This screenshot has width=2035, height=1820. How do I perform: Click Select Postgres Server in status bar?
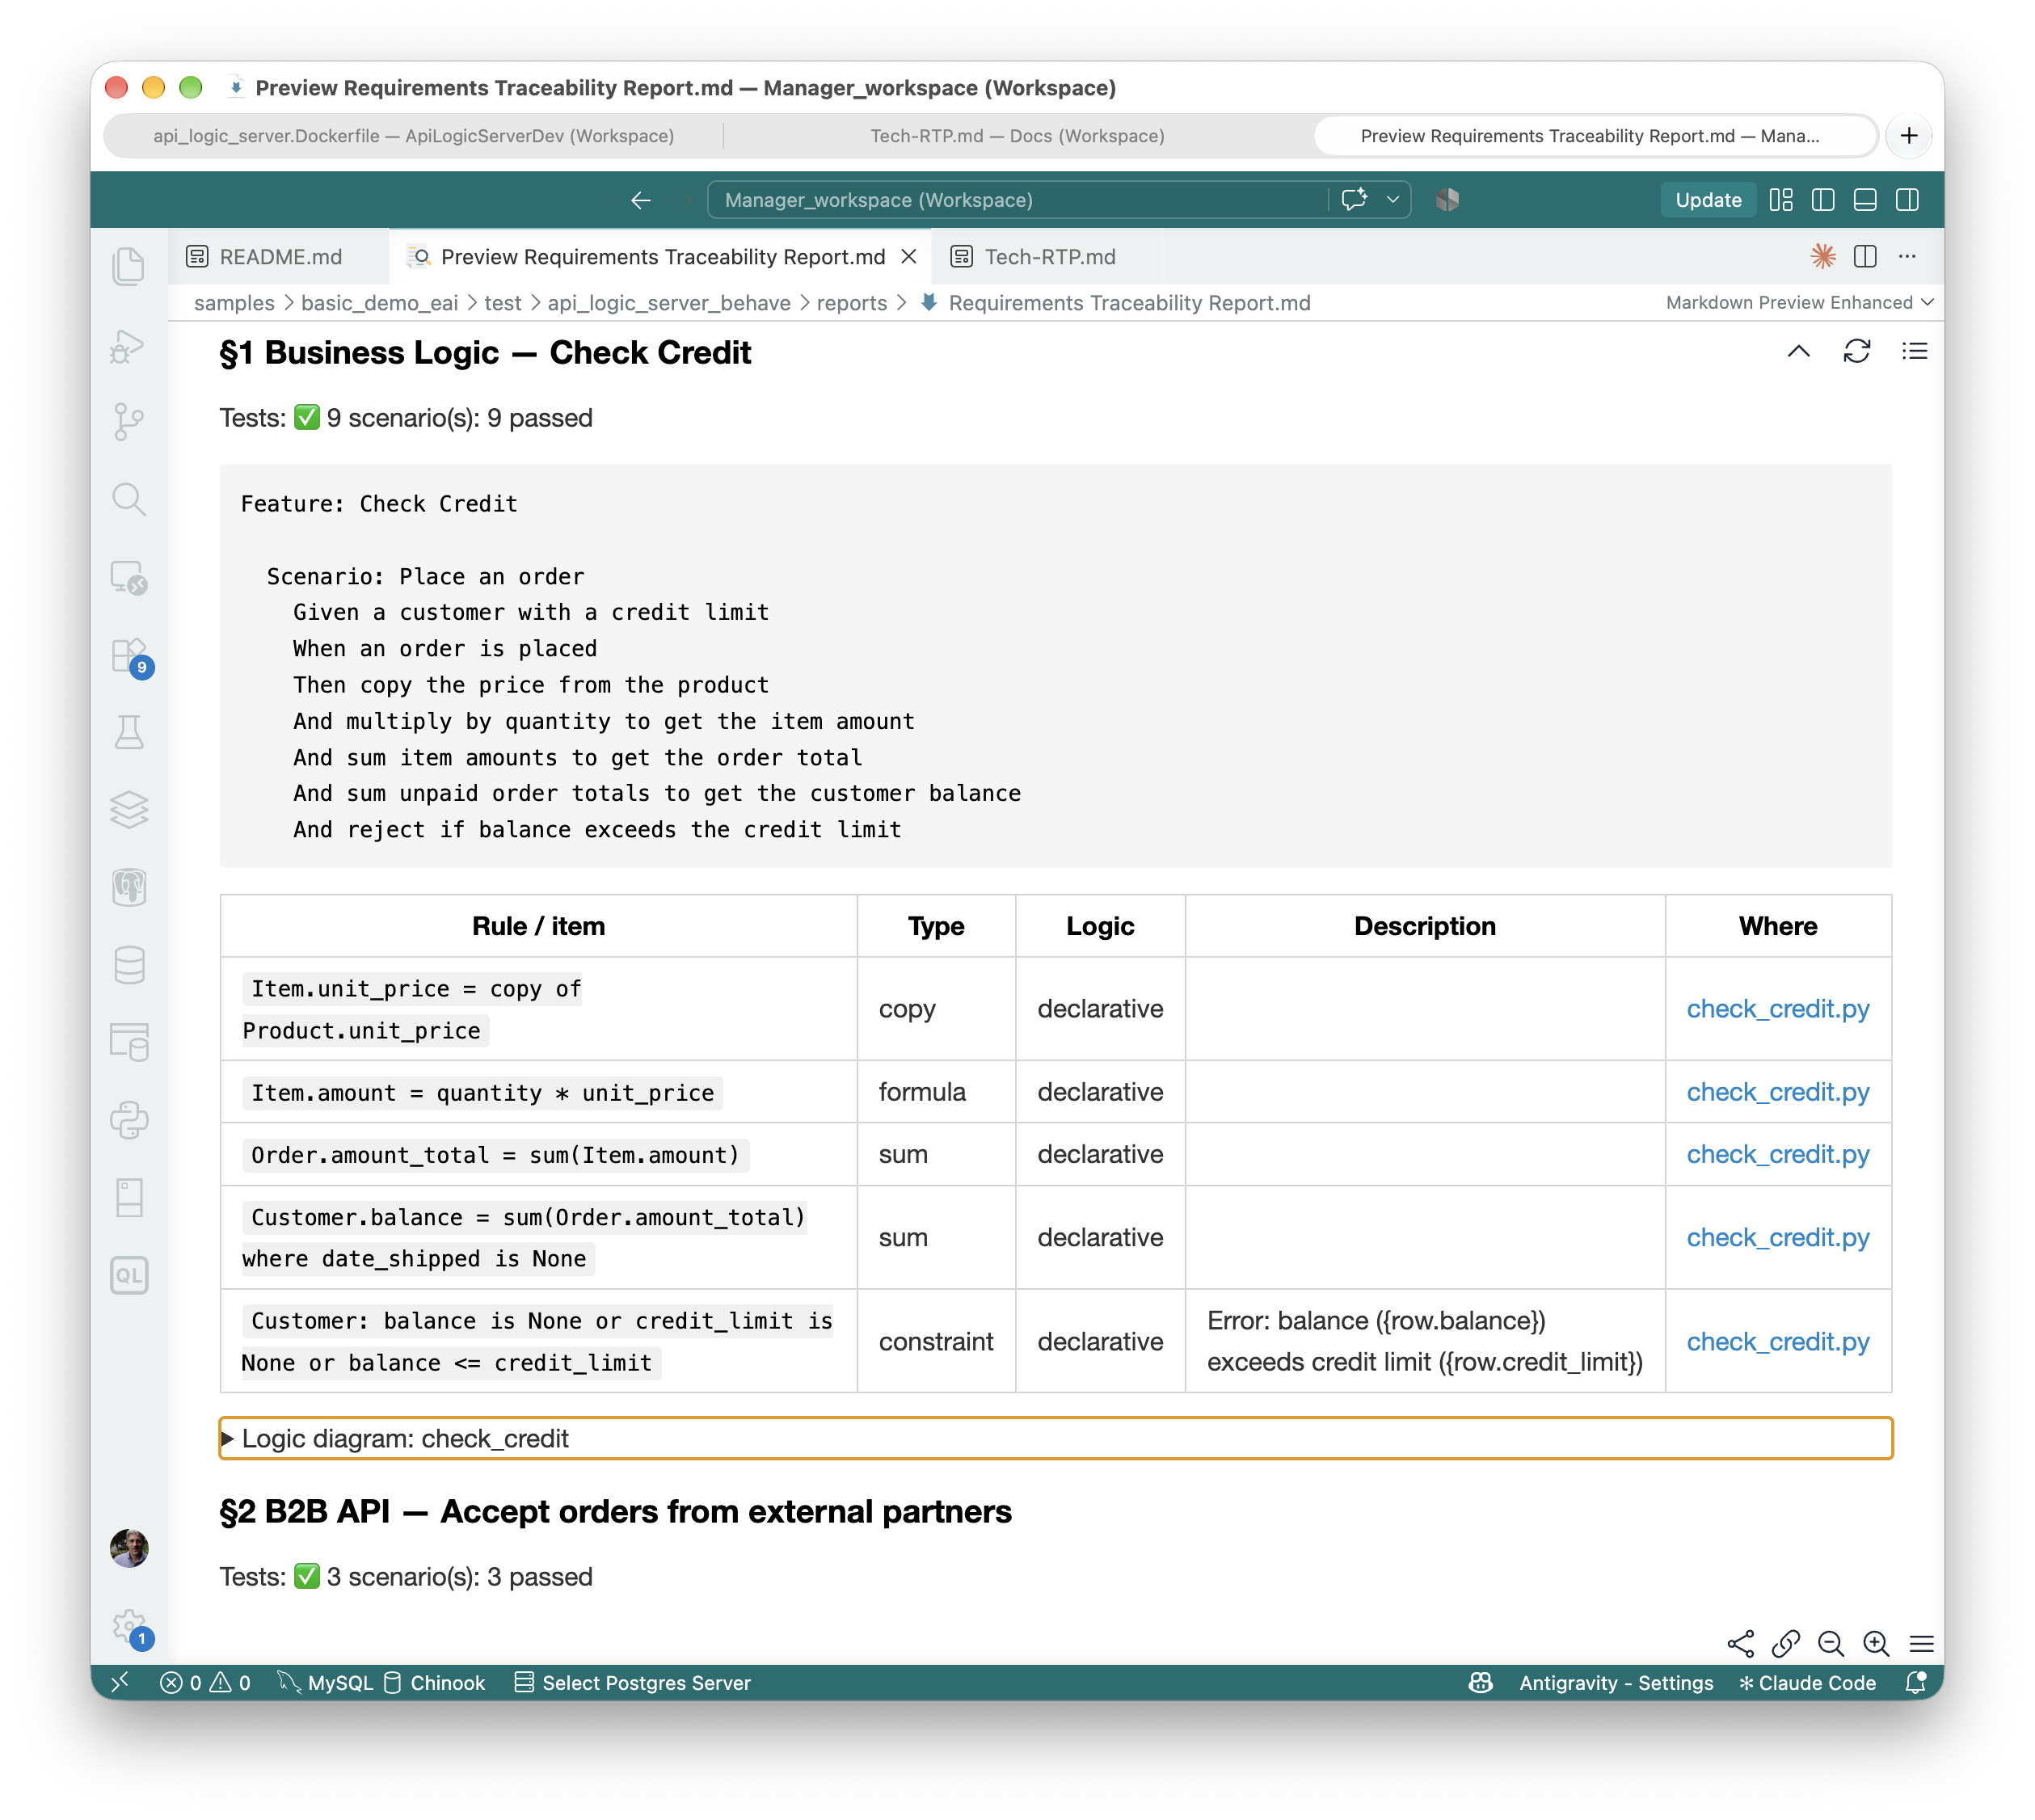point(633,1683)
